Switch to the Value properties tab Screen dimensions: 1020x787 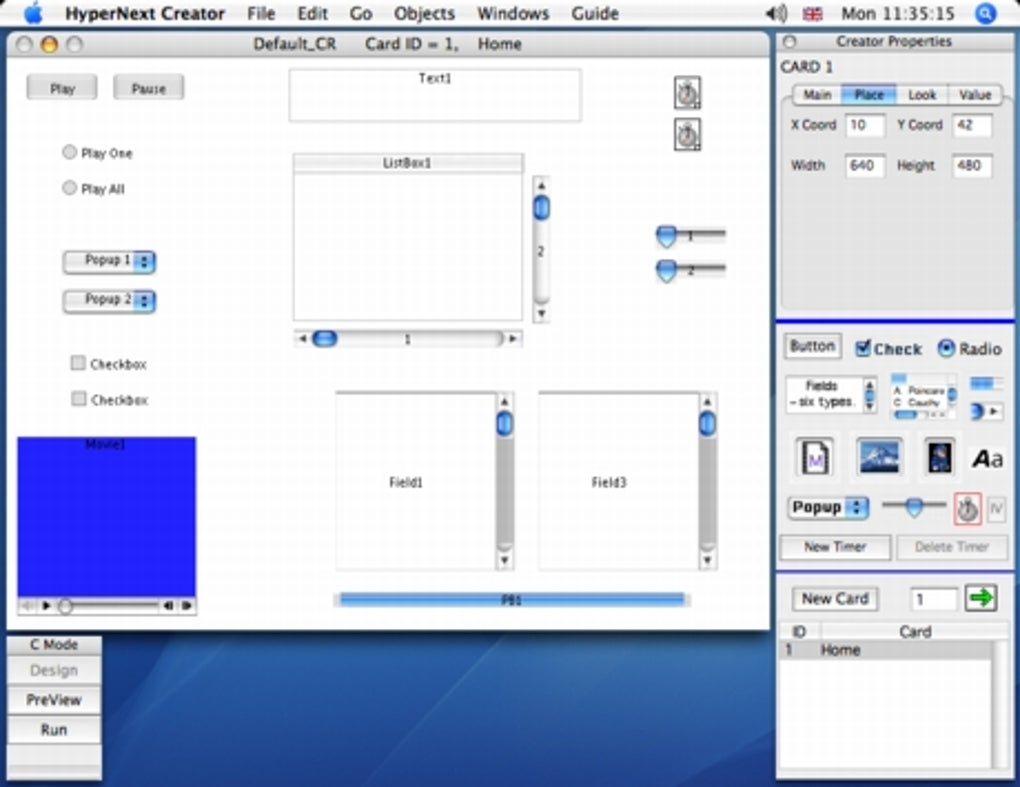(975, 95)
